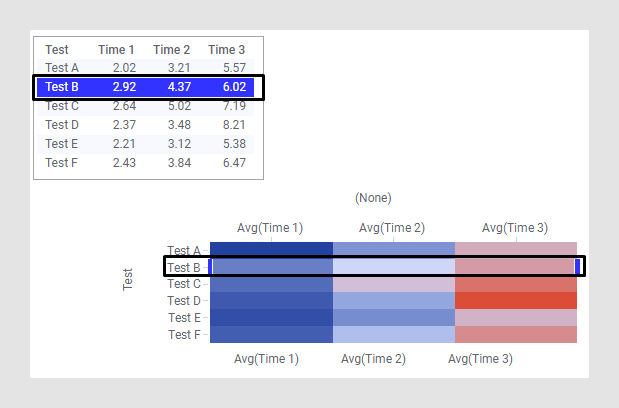
Task: Click Avg(Time 2) column label above heat map
Action: 392,228
